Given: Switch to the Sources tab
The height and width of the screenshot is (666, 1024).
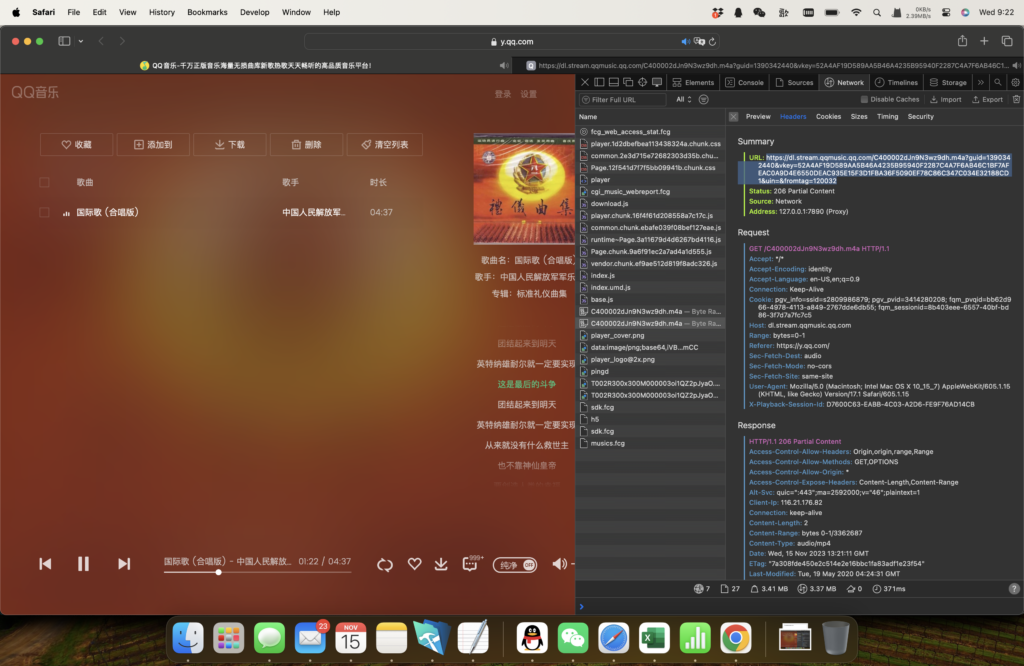Looking at the screenshot, I should coord(794,82).
